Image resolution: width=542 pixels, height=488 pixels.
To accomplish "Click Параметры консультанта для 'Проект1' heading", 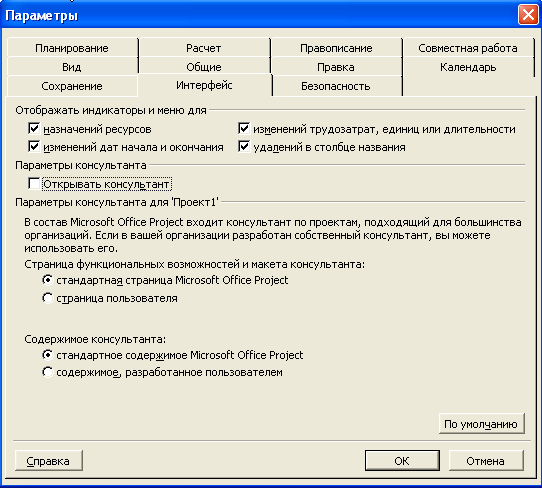I will 117,202.
